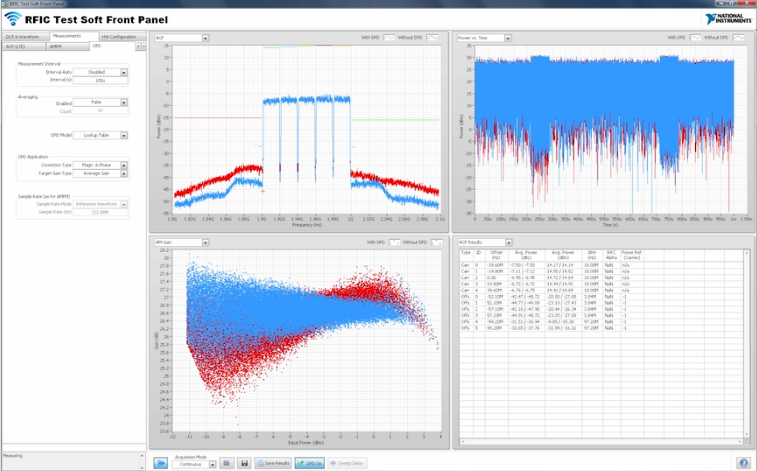Open the Averaging Enabled dropdown
Image resolution: width=757 pixels, height=471 pixels.
[124, 102]
